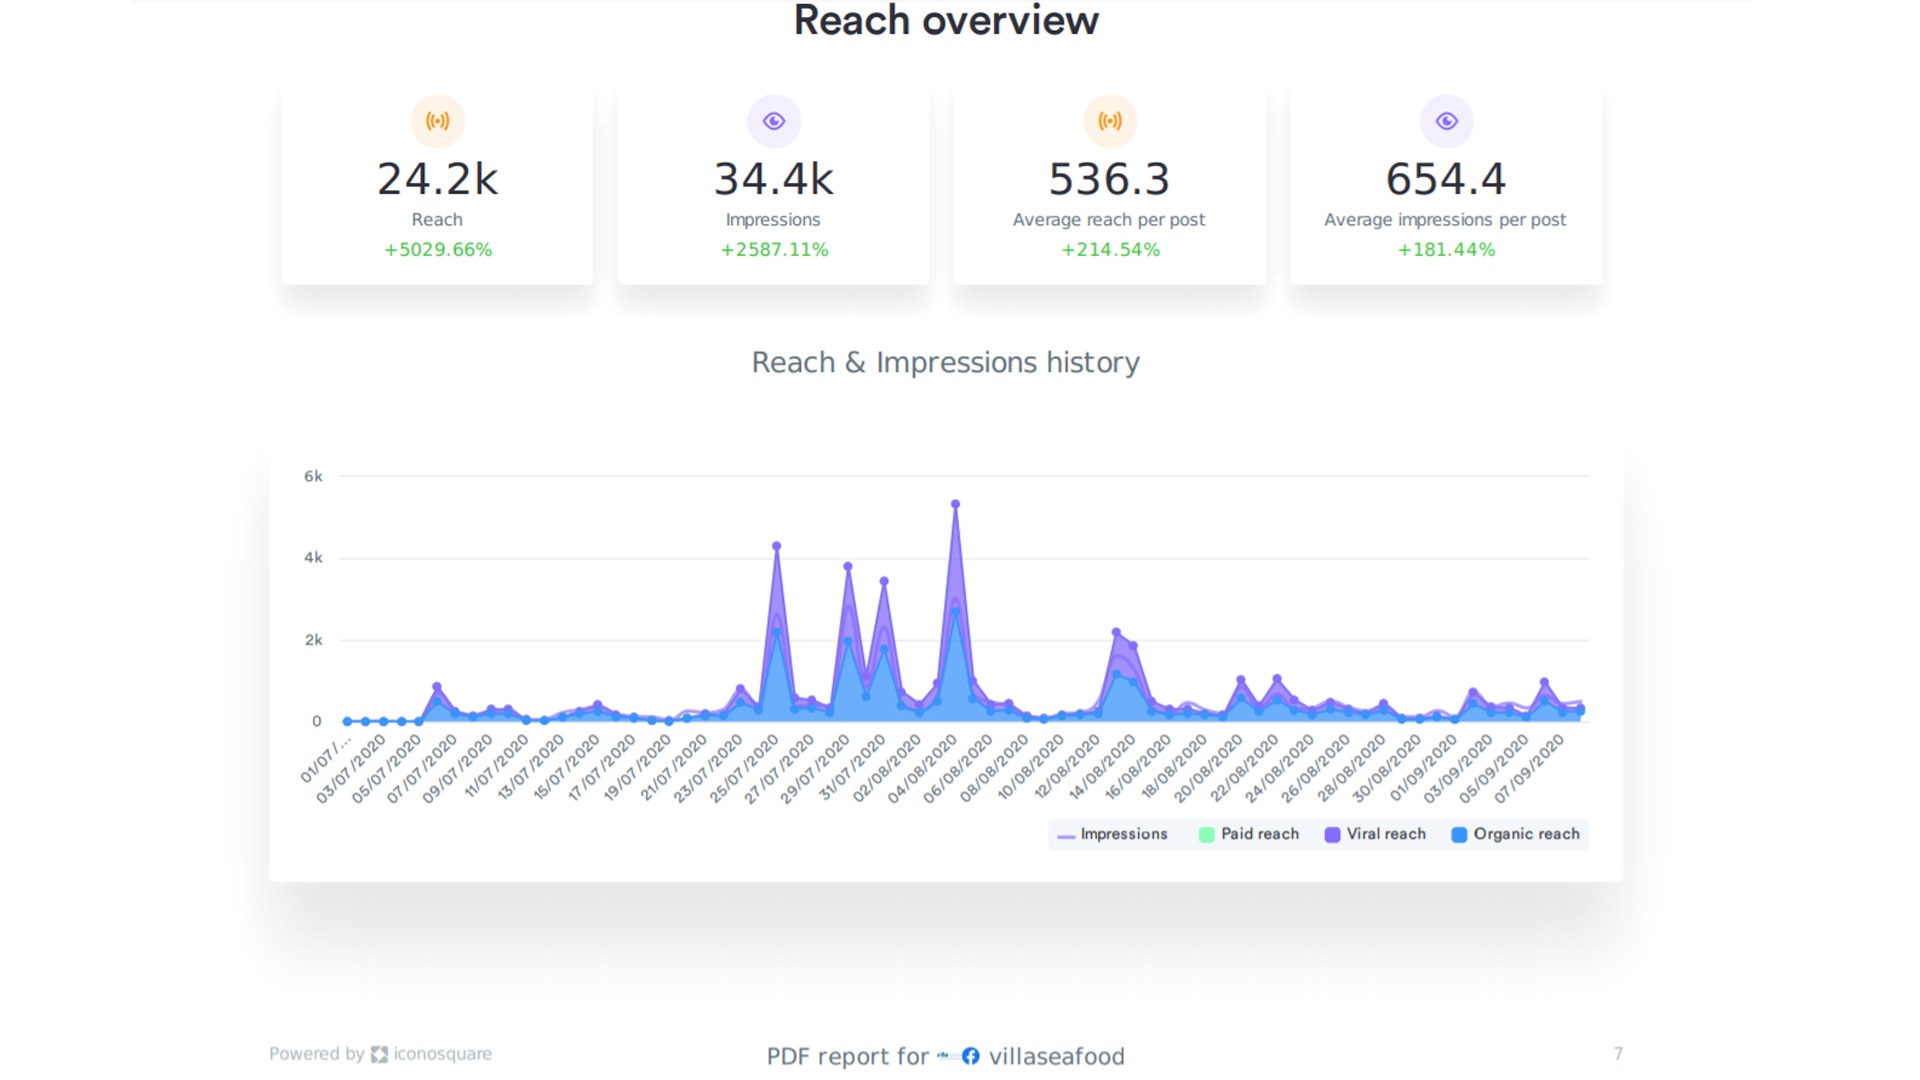Click the Reach & Impressions history title
This screenshot has height=1080, width=1920.
(945, 362)
